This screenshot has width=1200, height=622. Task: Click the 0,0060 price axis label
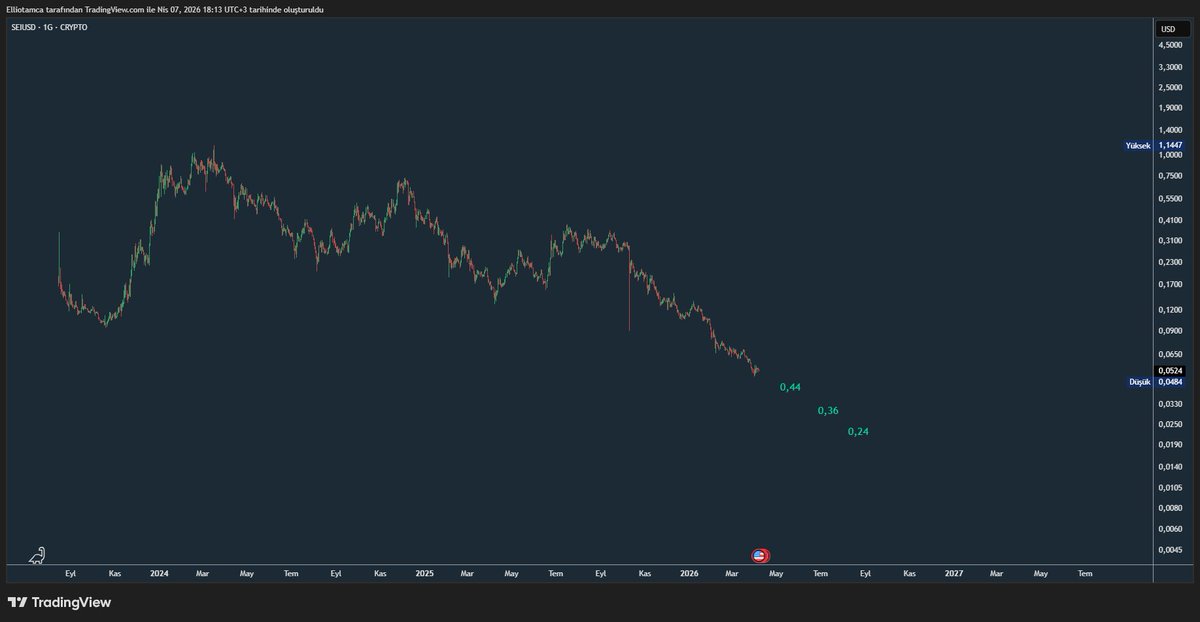pos(1172,528)
